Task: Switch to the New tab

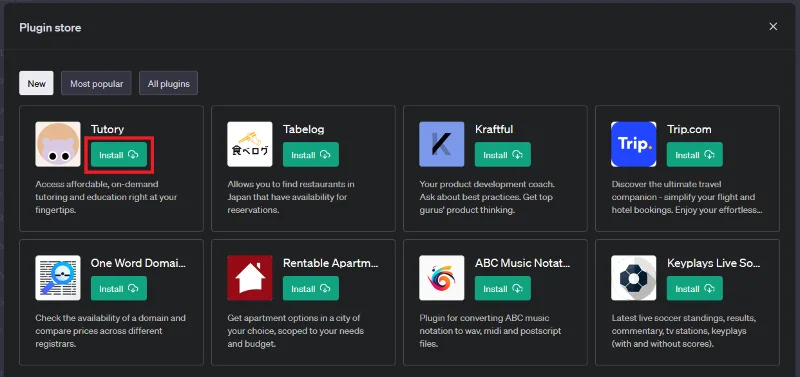Action: coord(36,83)
